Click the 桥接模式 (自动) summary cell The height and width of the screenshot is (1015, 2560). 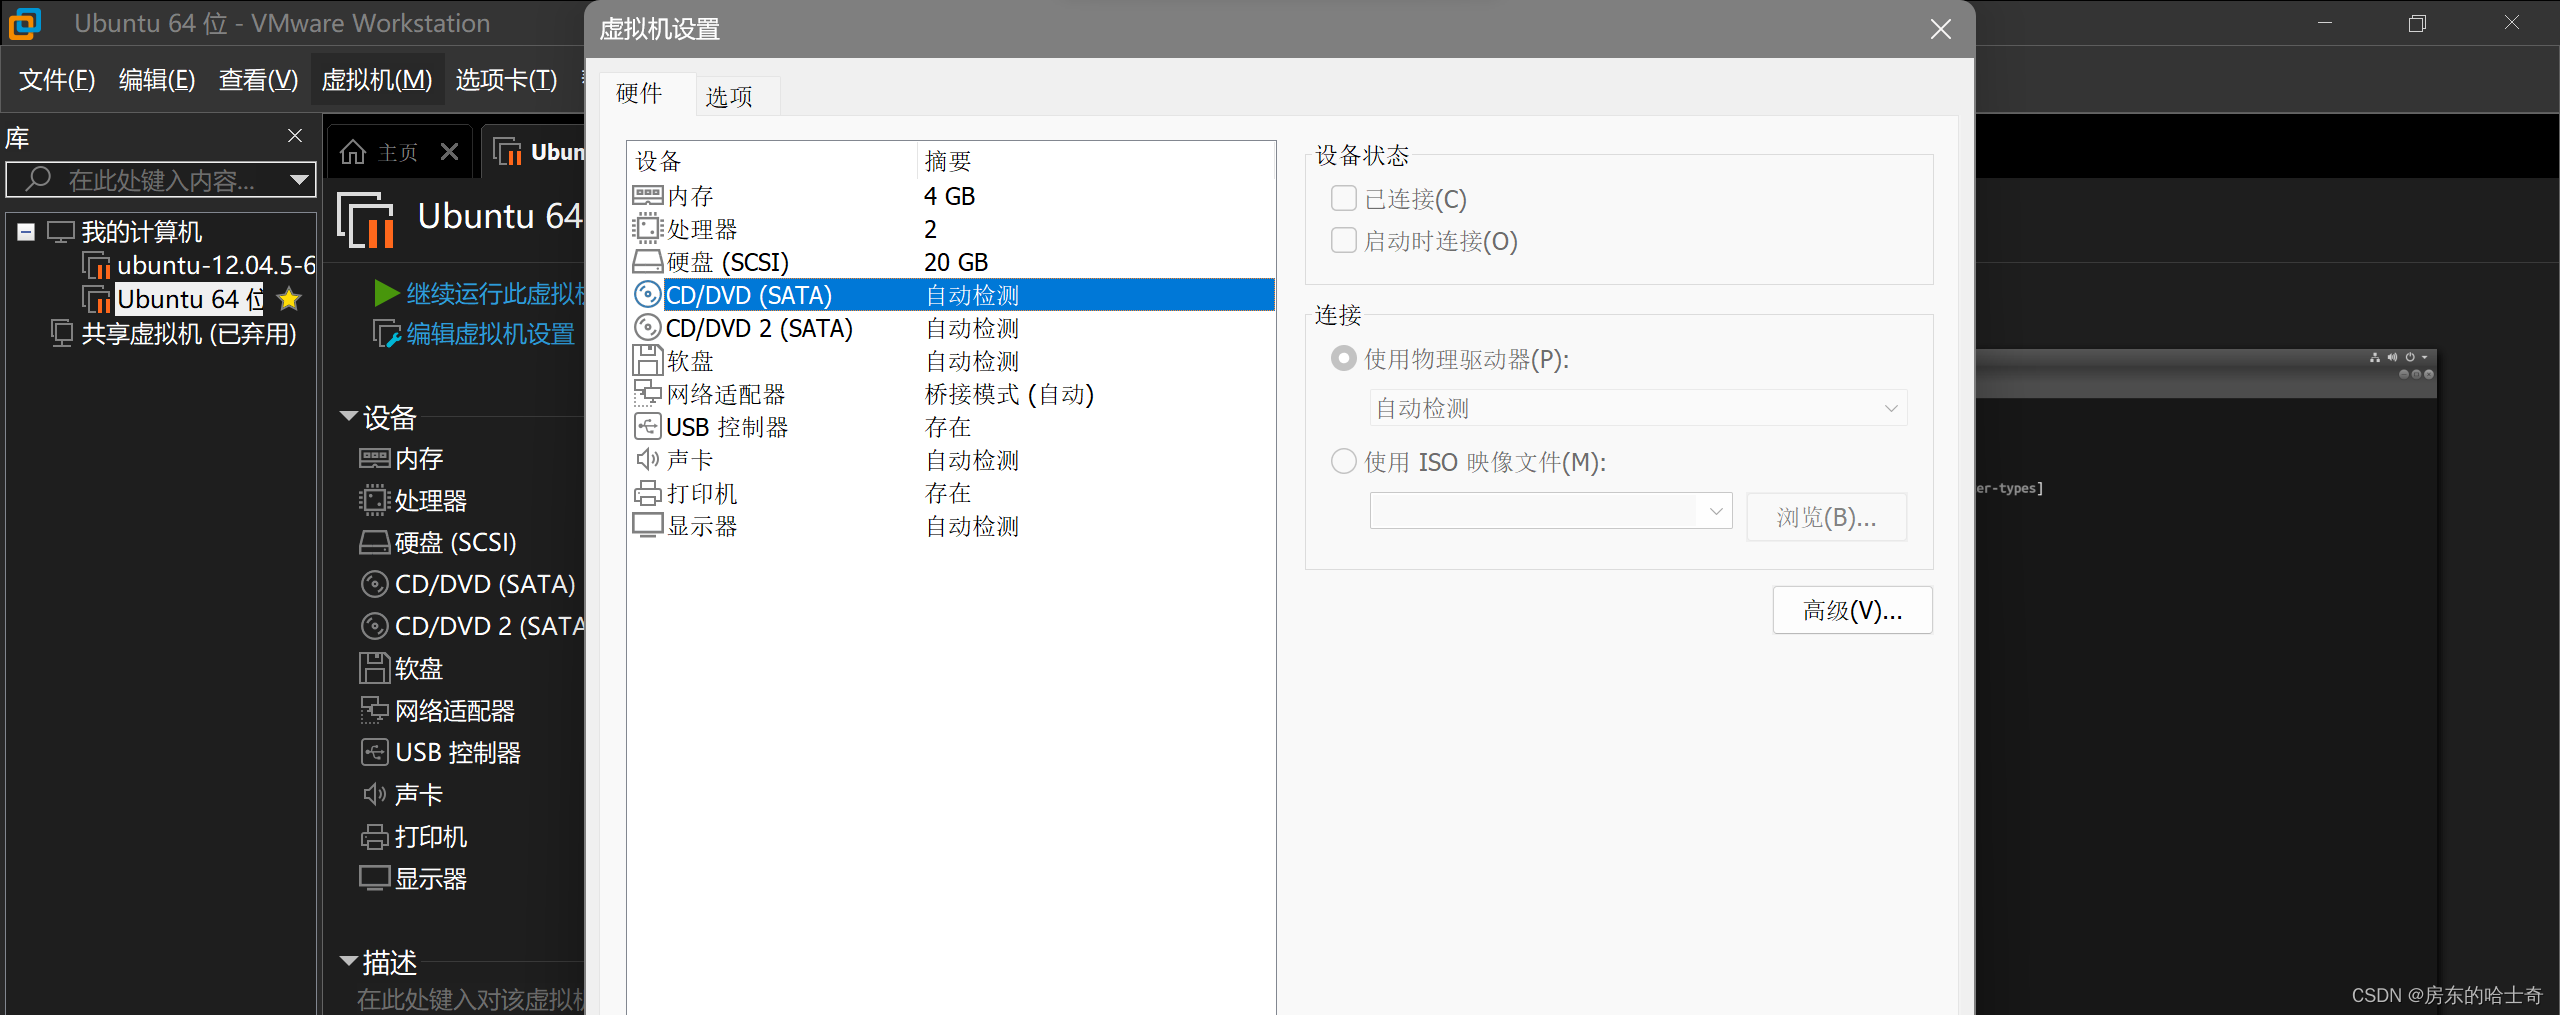[x=1009, y=394]
